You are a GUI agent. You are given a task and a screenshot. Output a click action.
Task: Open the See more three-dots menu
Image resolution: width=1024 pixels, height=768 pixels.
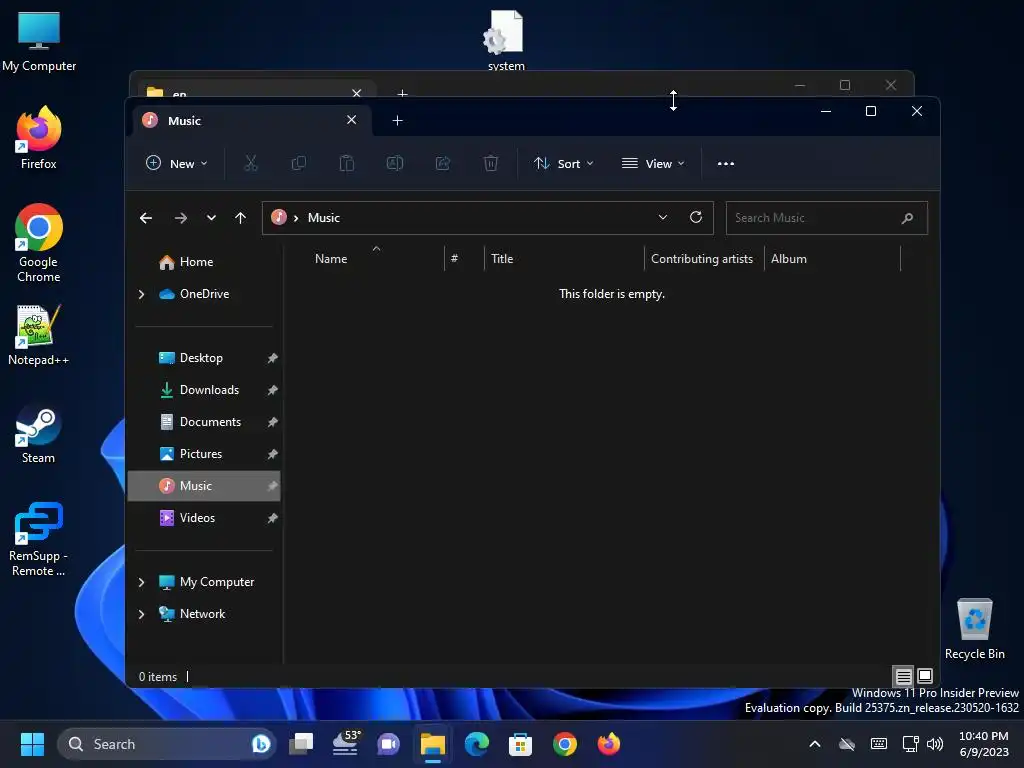click(x=726, y=164)
